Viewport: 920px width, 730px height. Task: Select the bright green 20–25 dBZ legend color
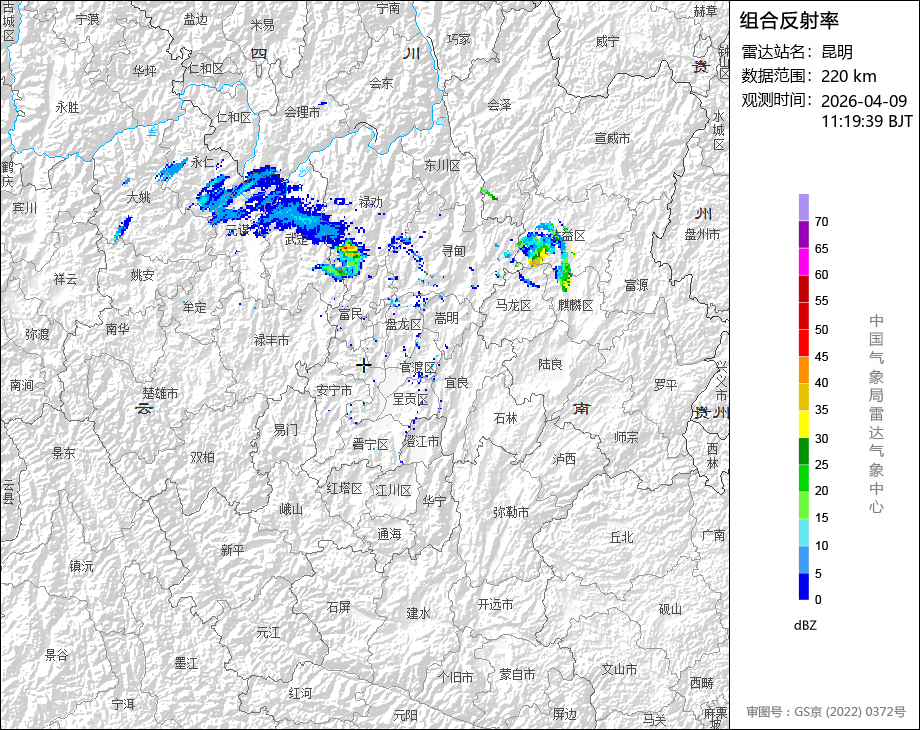click(804, 478)
